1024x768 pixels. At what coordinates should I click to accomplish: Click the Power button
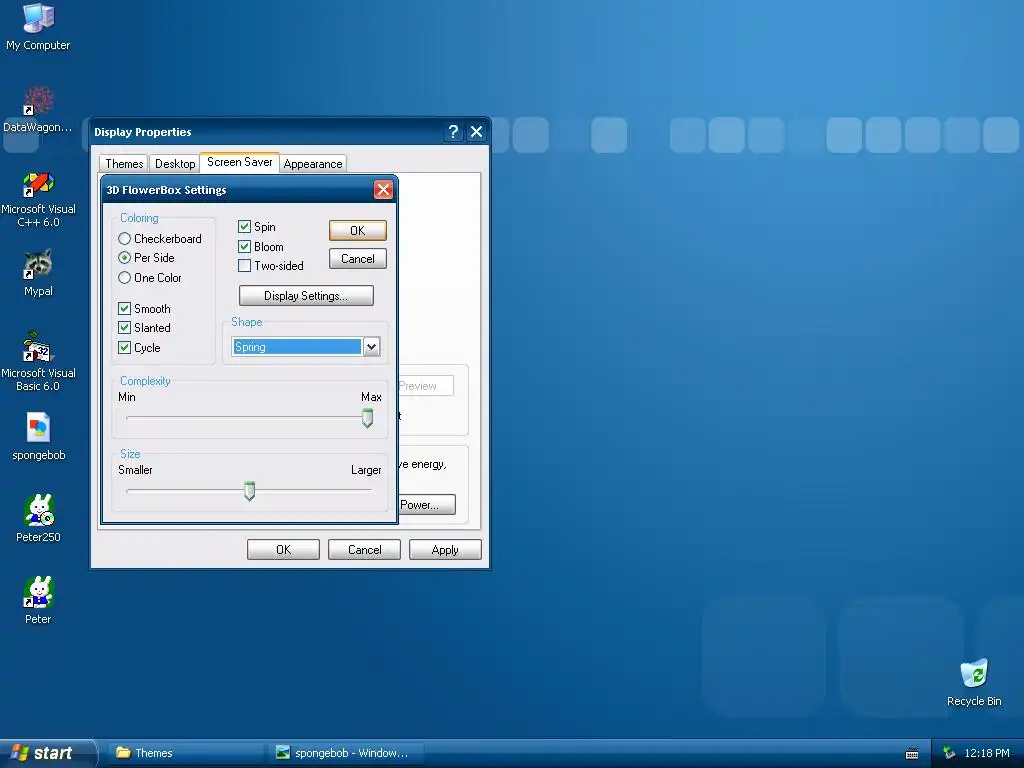427,505
